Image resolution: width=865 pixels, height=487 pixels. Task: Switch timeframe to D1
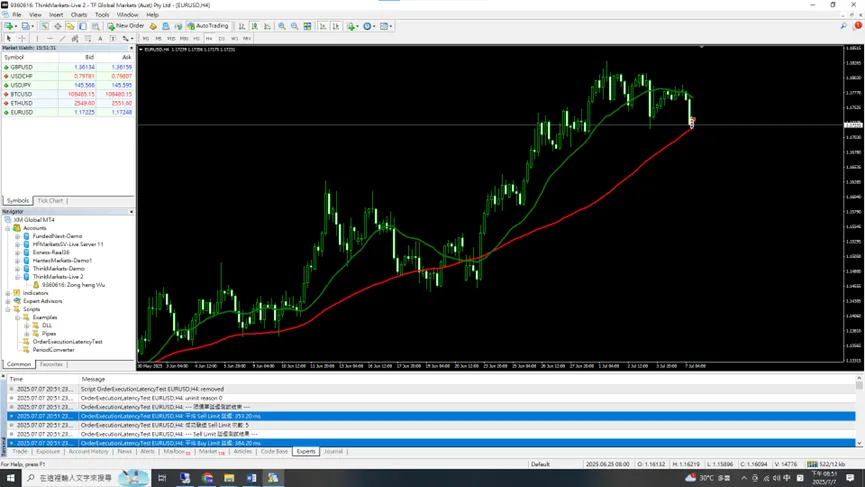pos(222,39)
